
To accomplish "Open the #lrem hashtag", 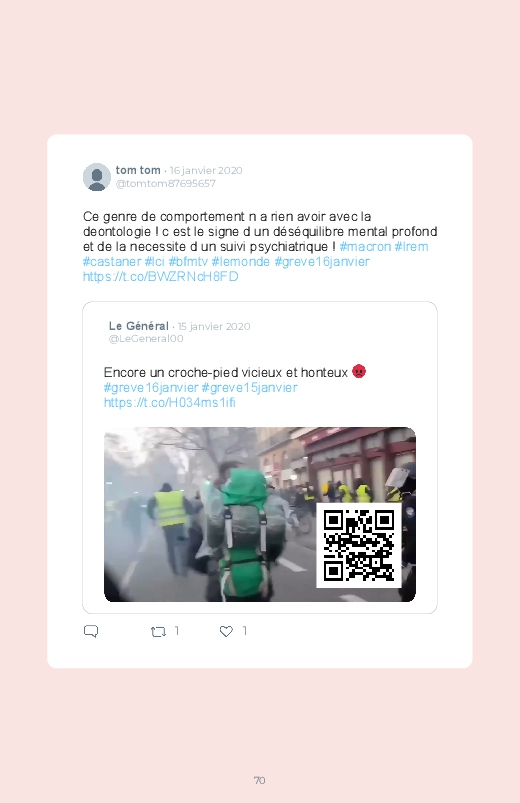I will pos(411,246).
